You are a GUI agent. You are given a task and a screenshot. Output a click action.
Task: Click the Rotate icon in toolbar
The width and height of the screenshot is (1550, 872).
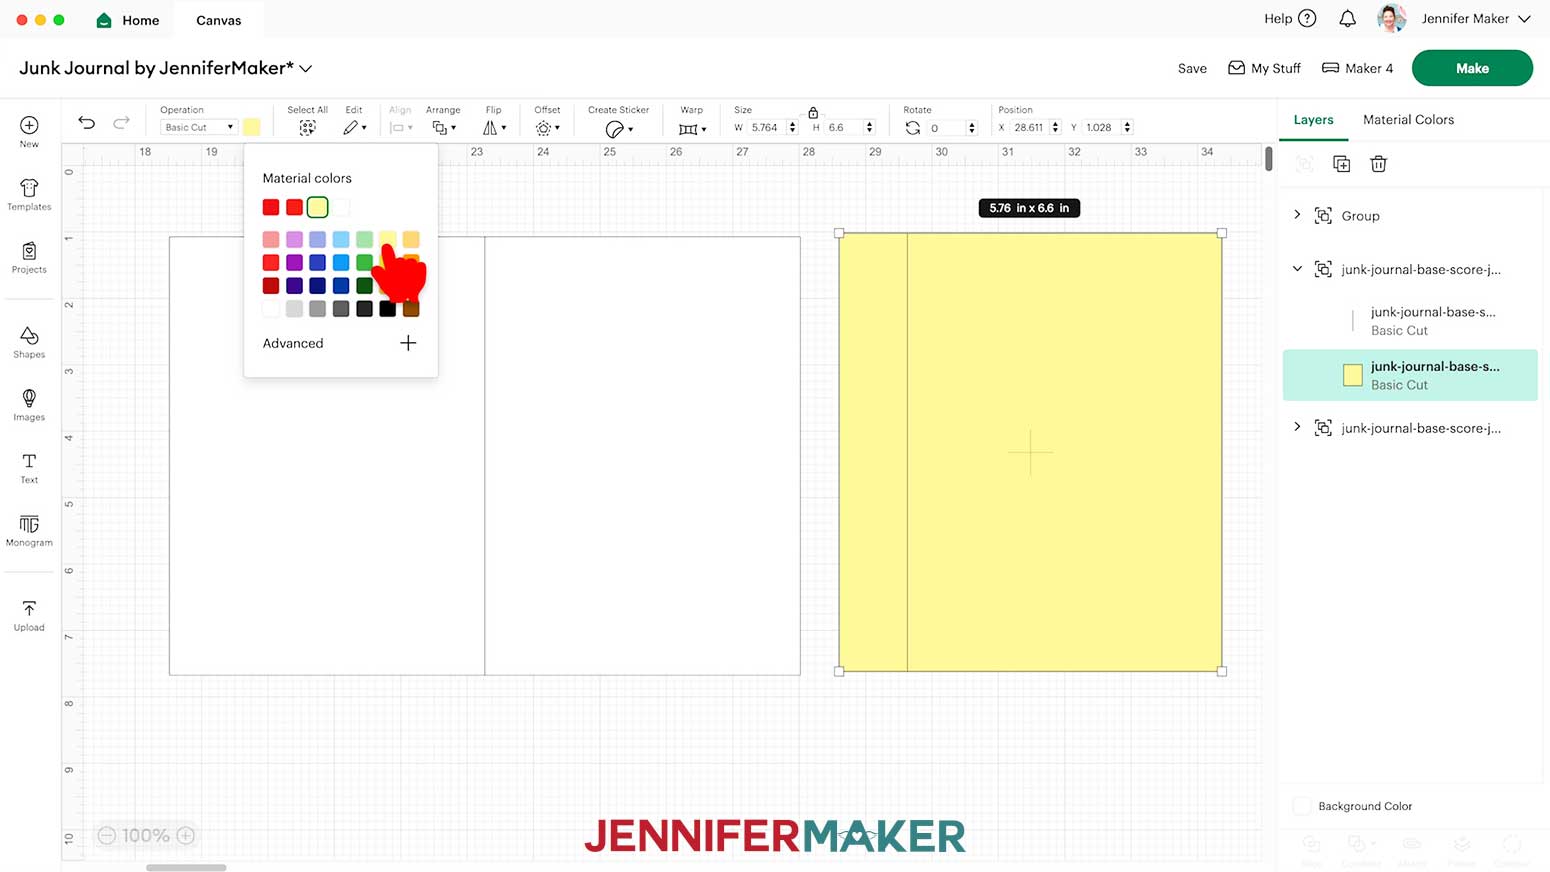tap(912, 128)
